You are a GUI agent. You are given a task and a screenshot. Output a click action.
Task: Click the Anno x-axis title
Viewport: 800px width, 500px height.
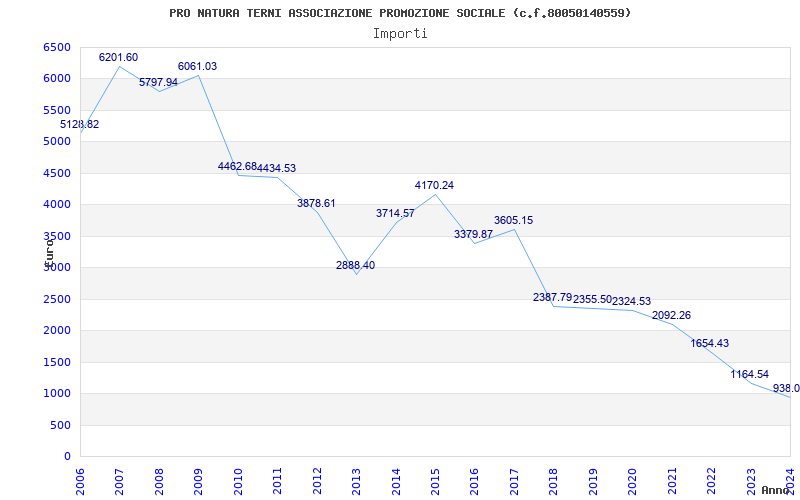pos(774,490)
